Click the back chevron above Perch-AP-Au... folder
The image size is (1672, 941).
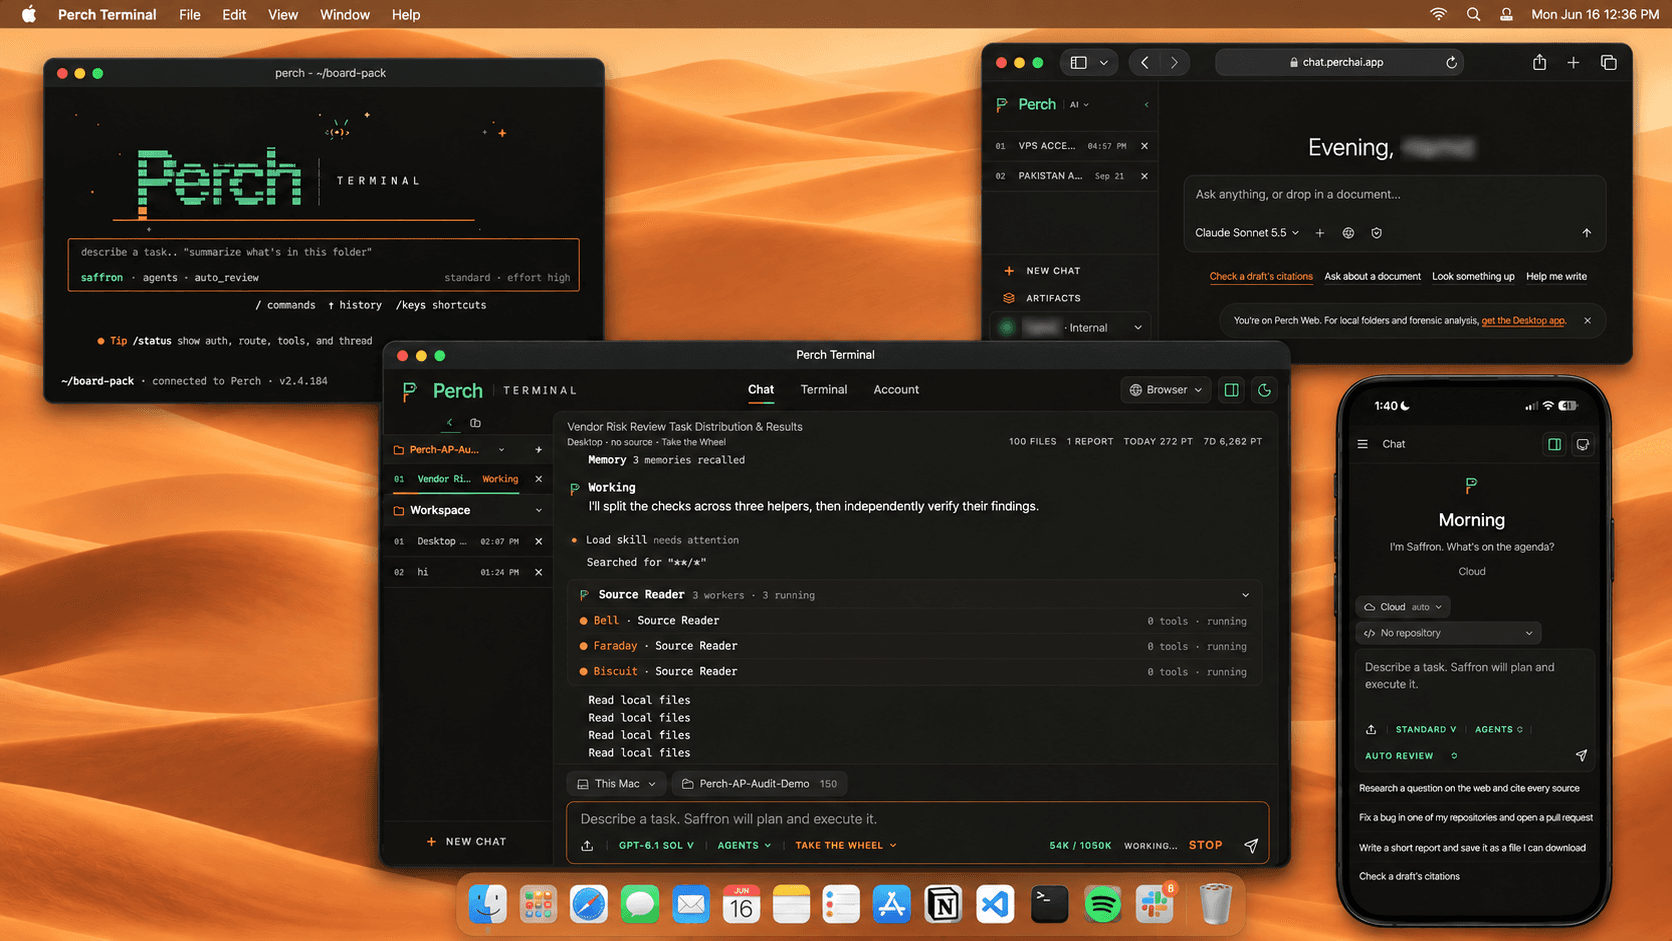pos(450,423)
